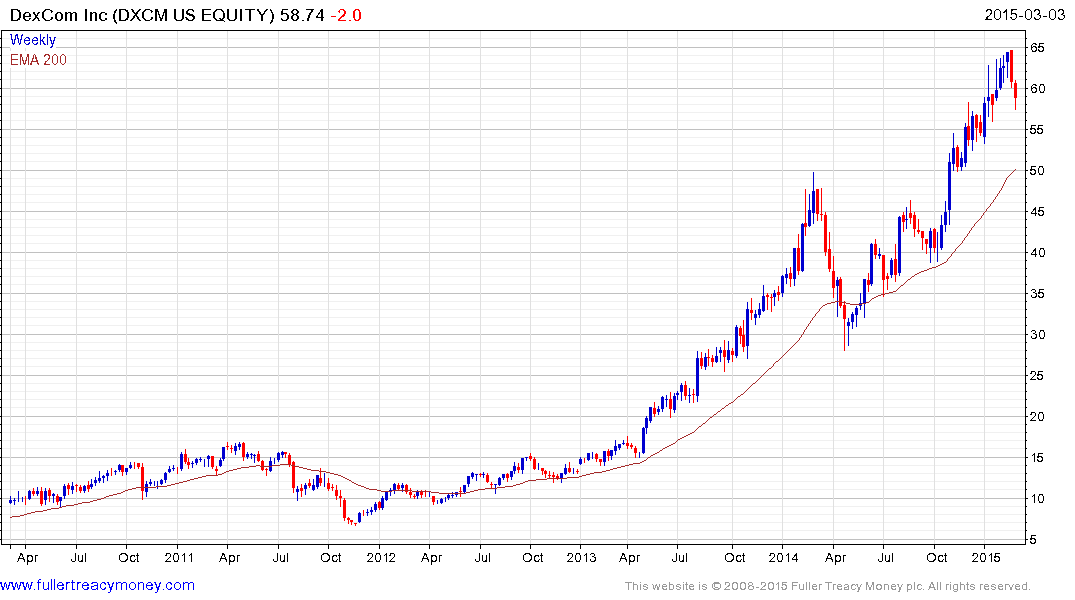Click the 2013 time axis label
This screenshot has width=1075, height=600.
pos(581,557)
